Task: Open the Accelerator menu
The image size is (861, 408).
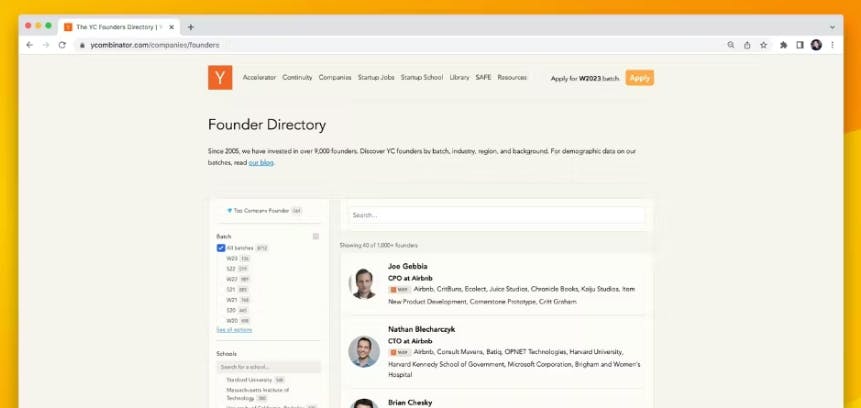Action: (x=259, y=77)
